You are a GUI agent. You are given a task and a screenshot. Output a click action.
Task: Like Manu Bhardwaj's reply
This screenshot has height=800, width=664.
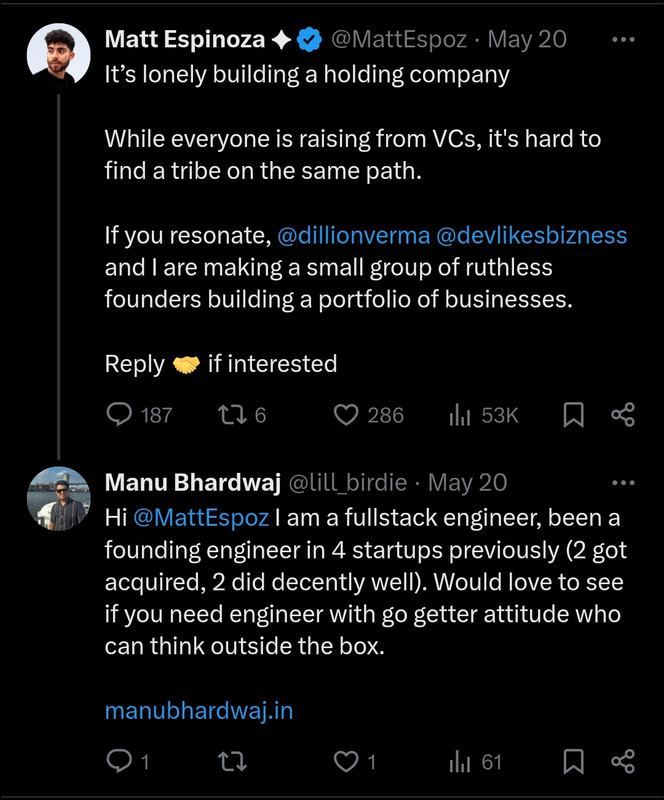point(346,762)
